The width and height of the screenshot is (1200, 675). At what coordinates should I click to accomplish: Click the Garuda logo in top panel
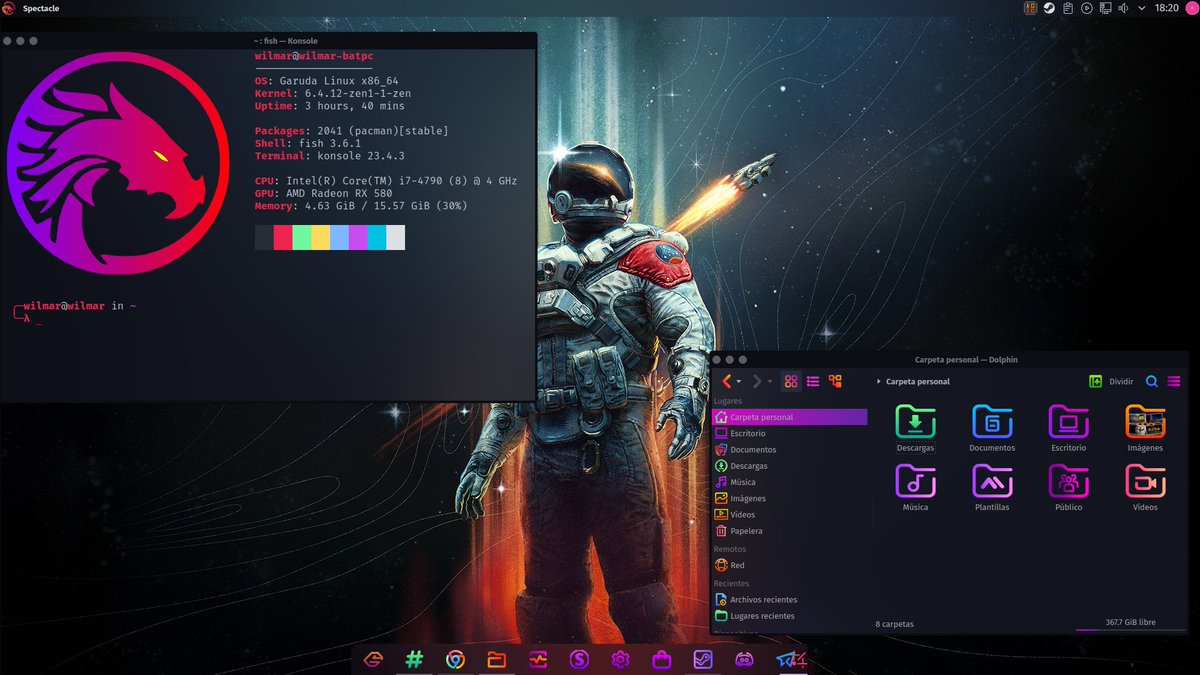point(8,8)
